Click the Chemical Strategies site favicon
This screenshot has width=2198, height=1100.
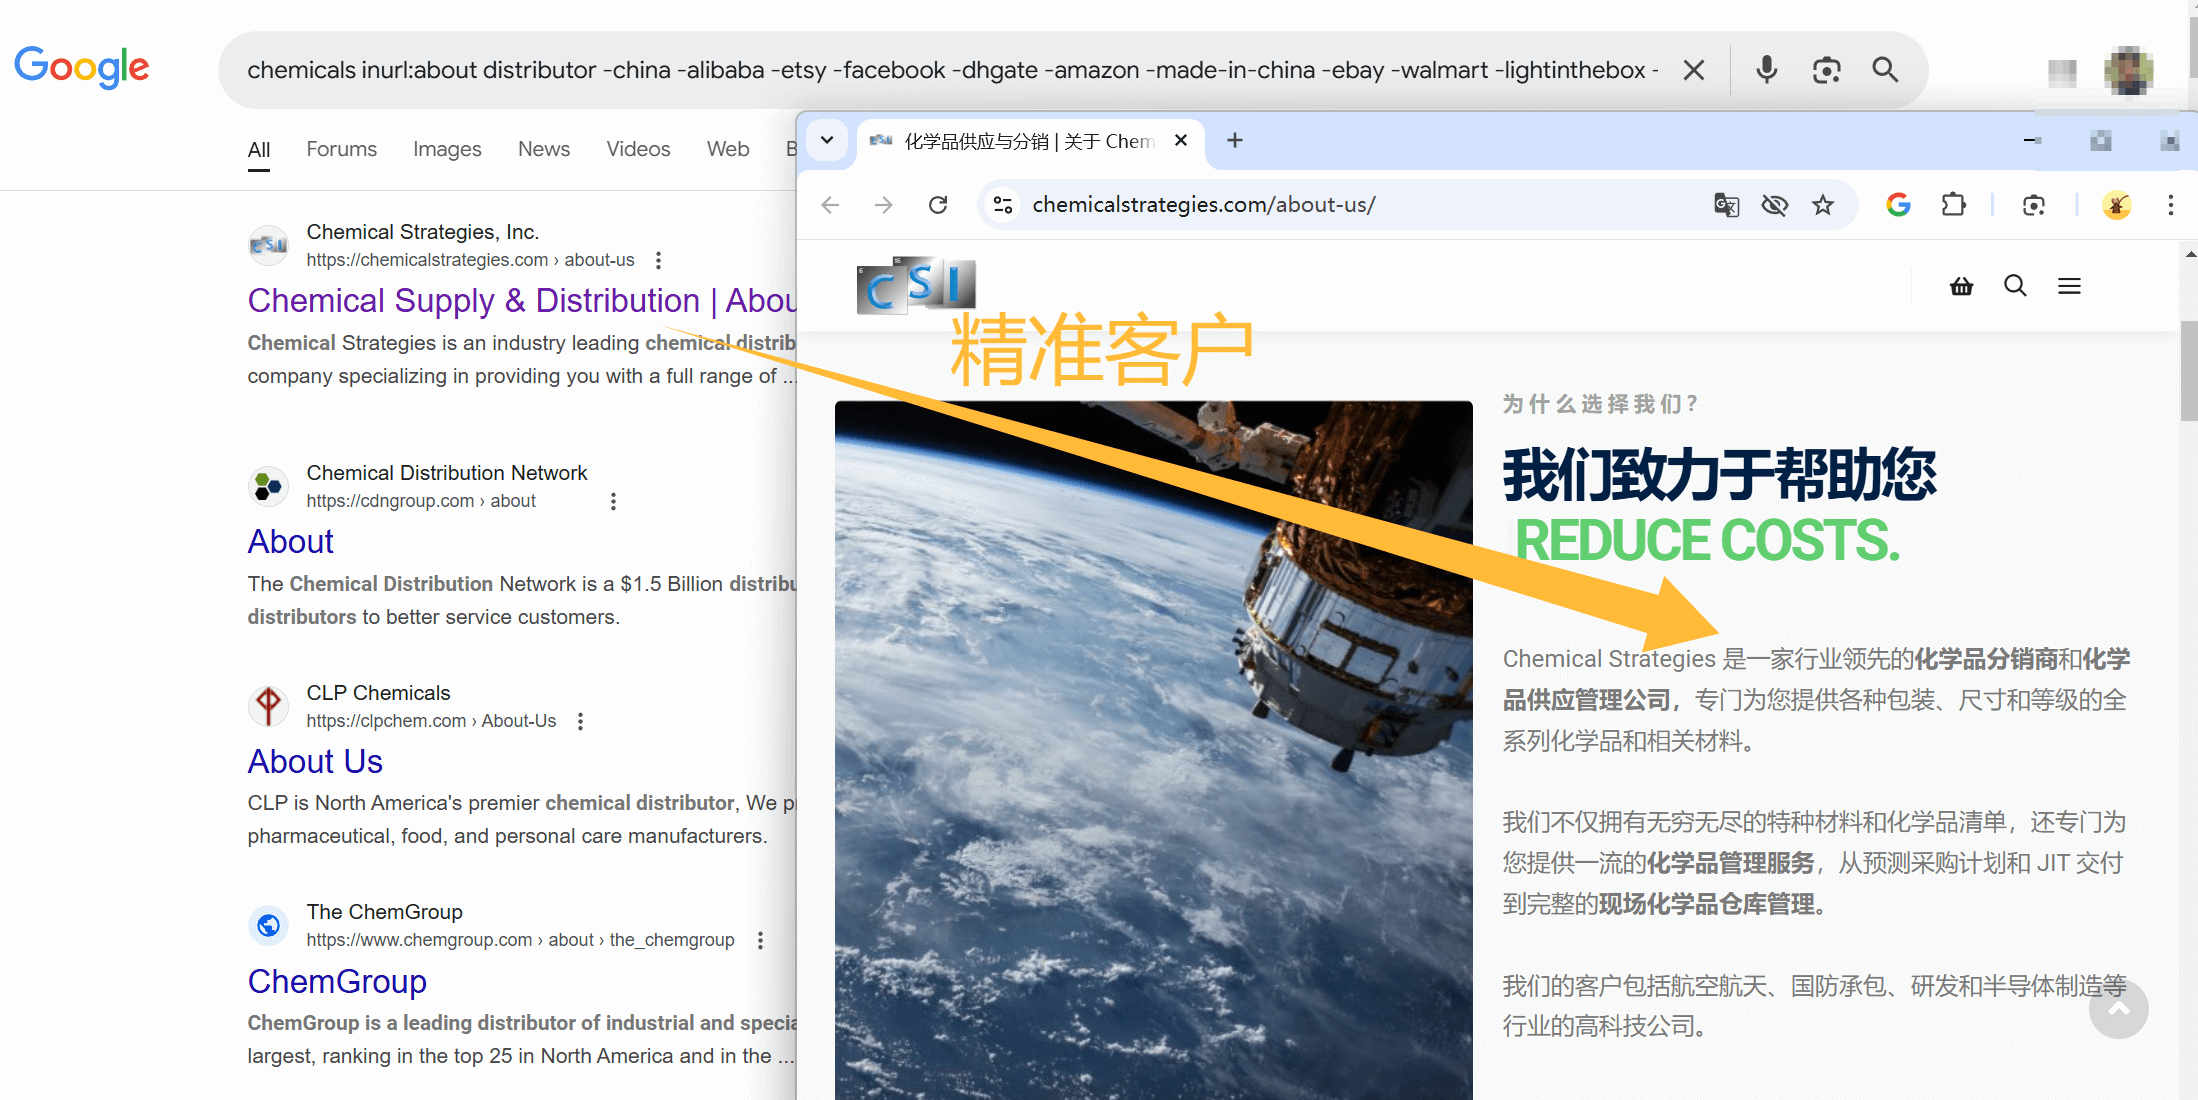pos(268,245)
